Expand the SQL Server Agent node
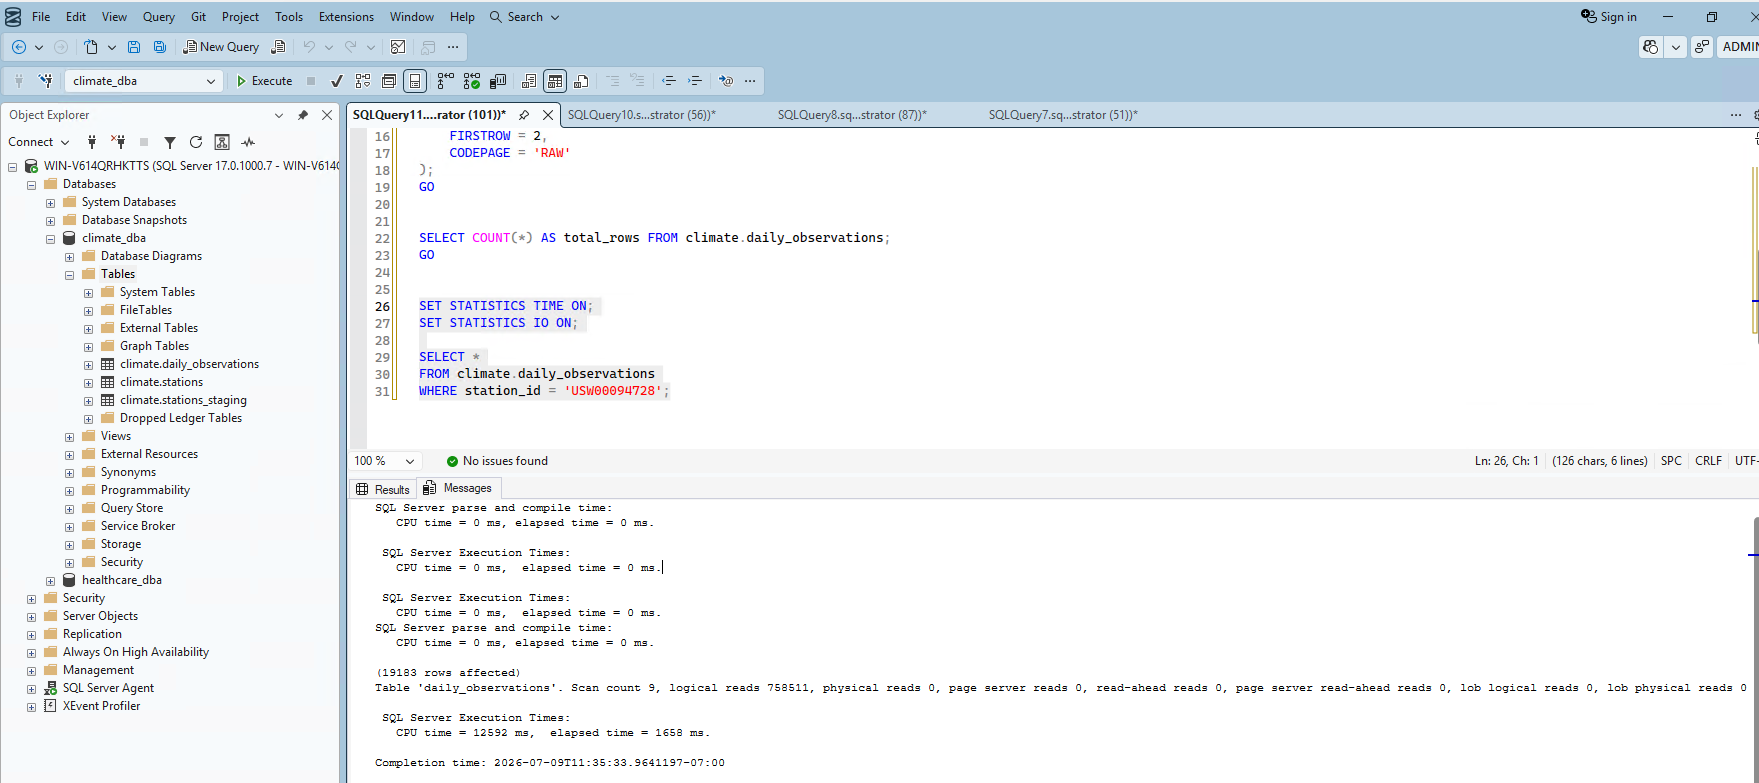 pyautogui.click(x=31, y=688)
